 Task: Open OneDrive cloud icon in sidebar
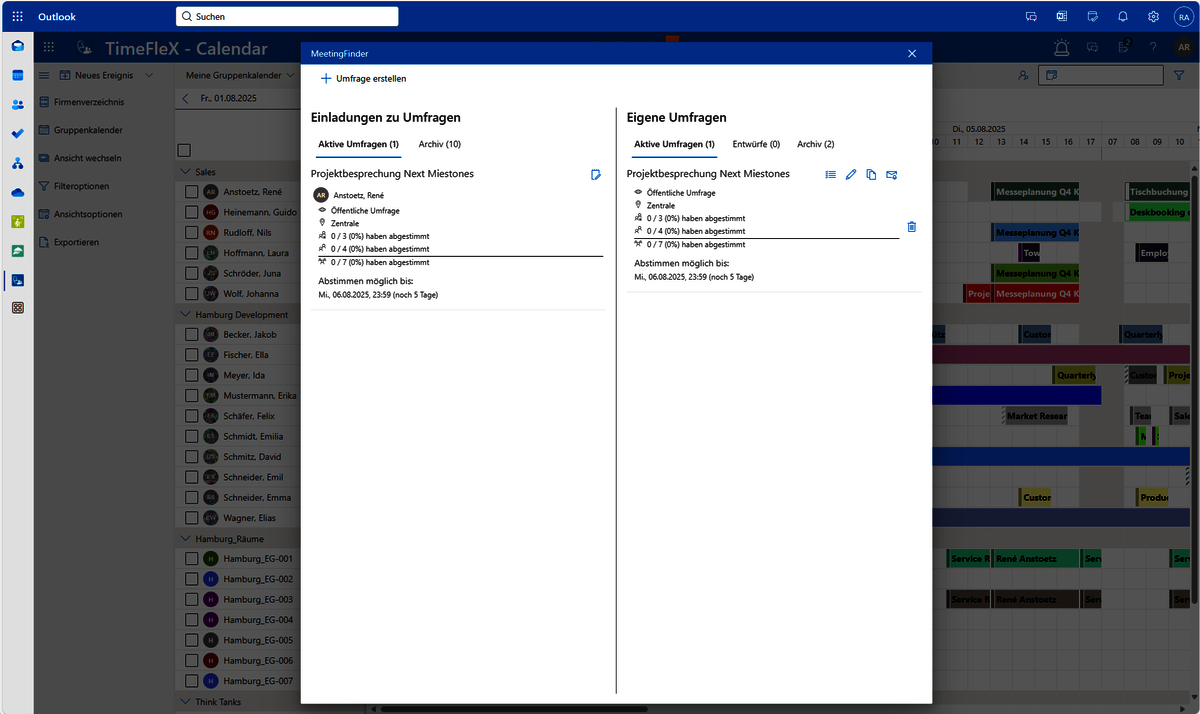(x=18, y=192)
